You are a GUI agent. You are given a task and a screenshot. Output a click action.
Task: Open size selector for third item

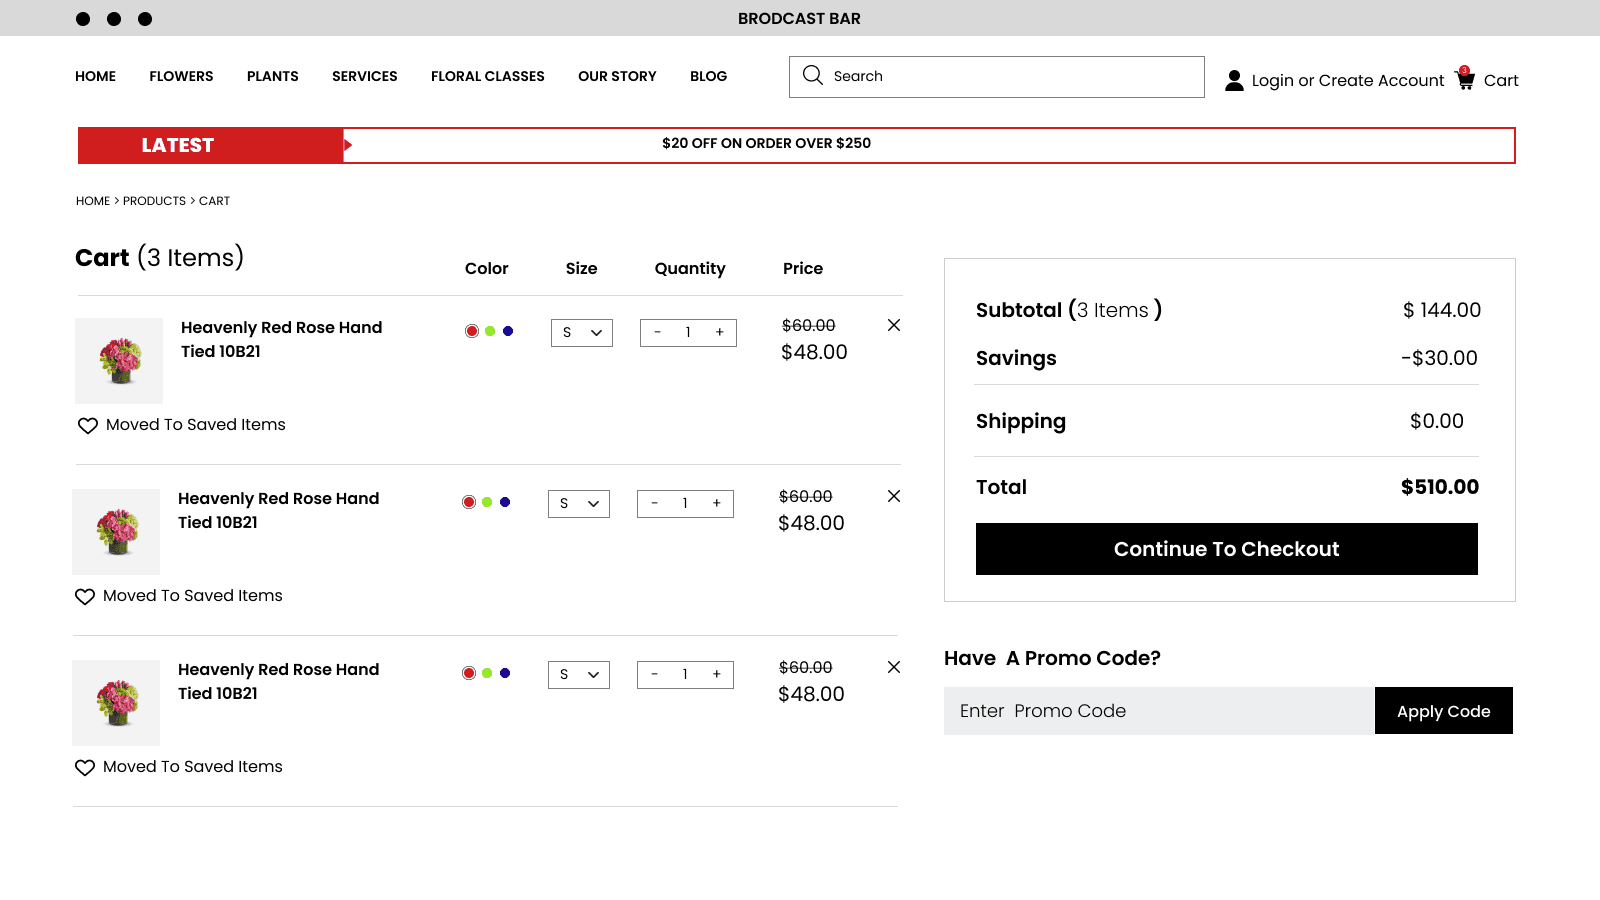coord(579,675)
